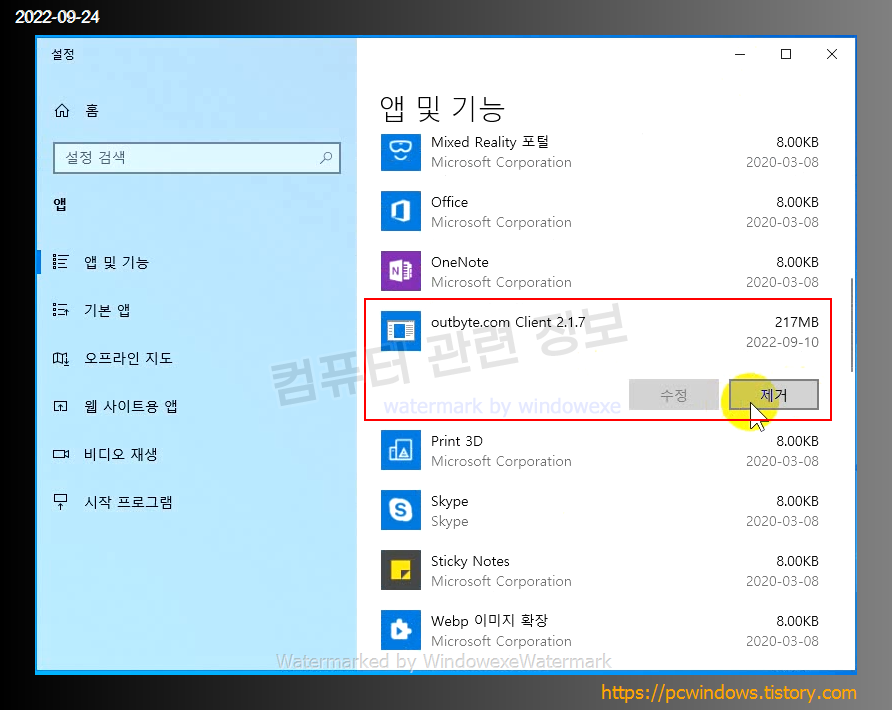Click Microsoft Corporation under Print 3D
Image resolution: width=892 pixels, height=710 pixels.
click(501, 461)
